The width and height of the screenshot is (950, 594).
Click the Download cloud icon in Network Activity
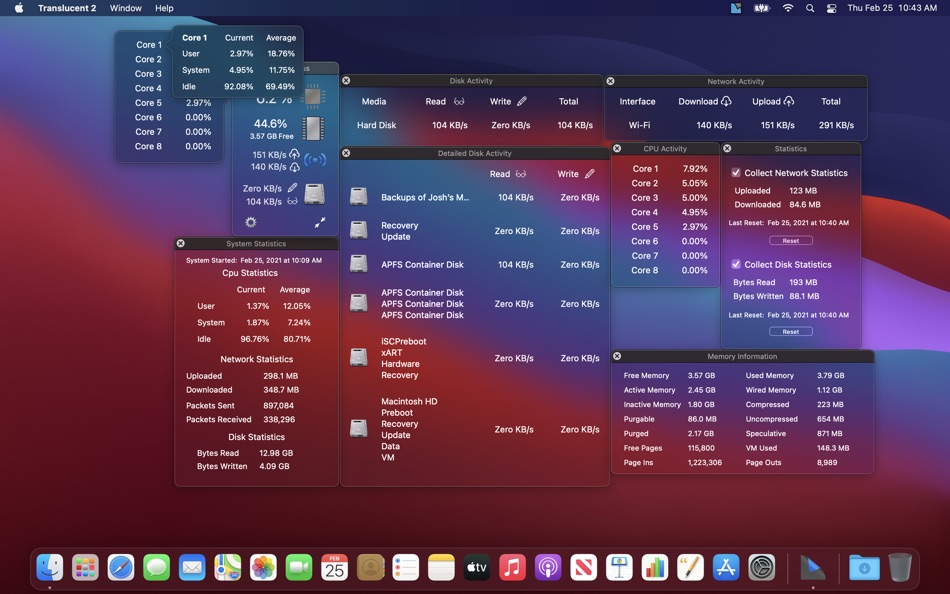coord(726,101)
